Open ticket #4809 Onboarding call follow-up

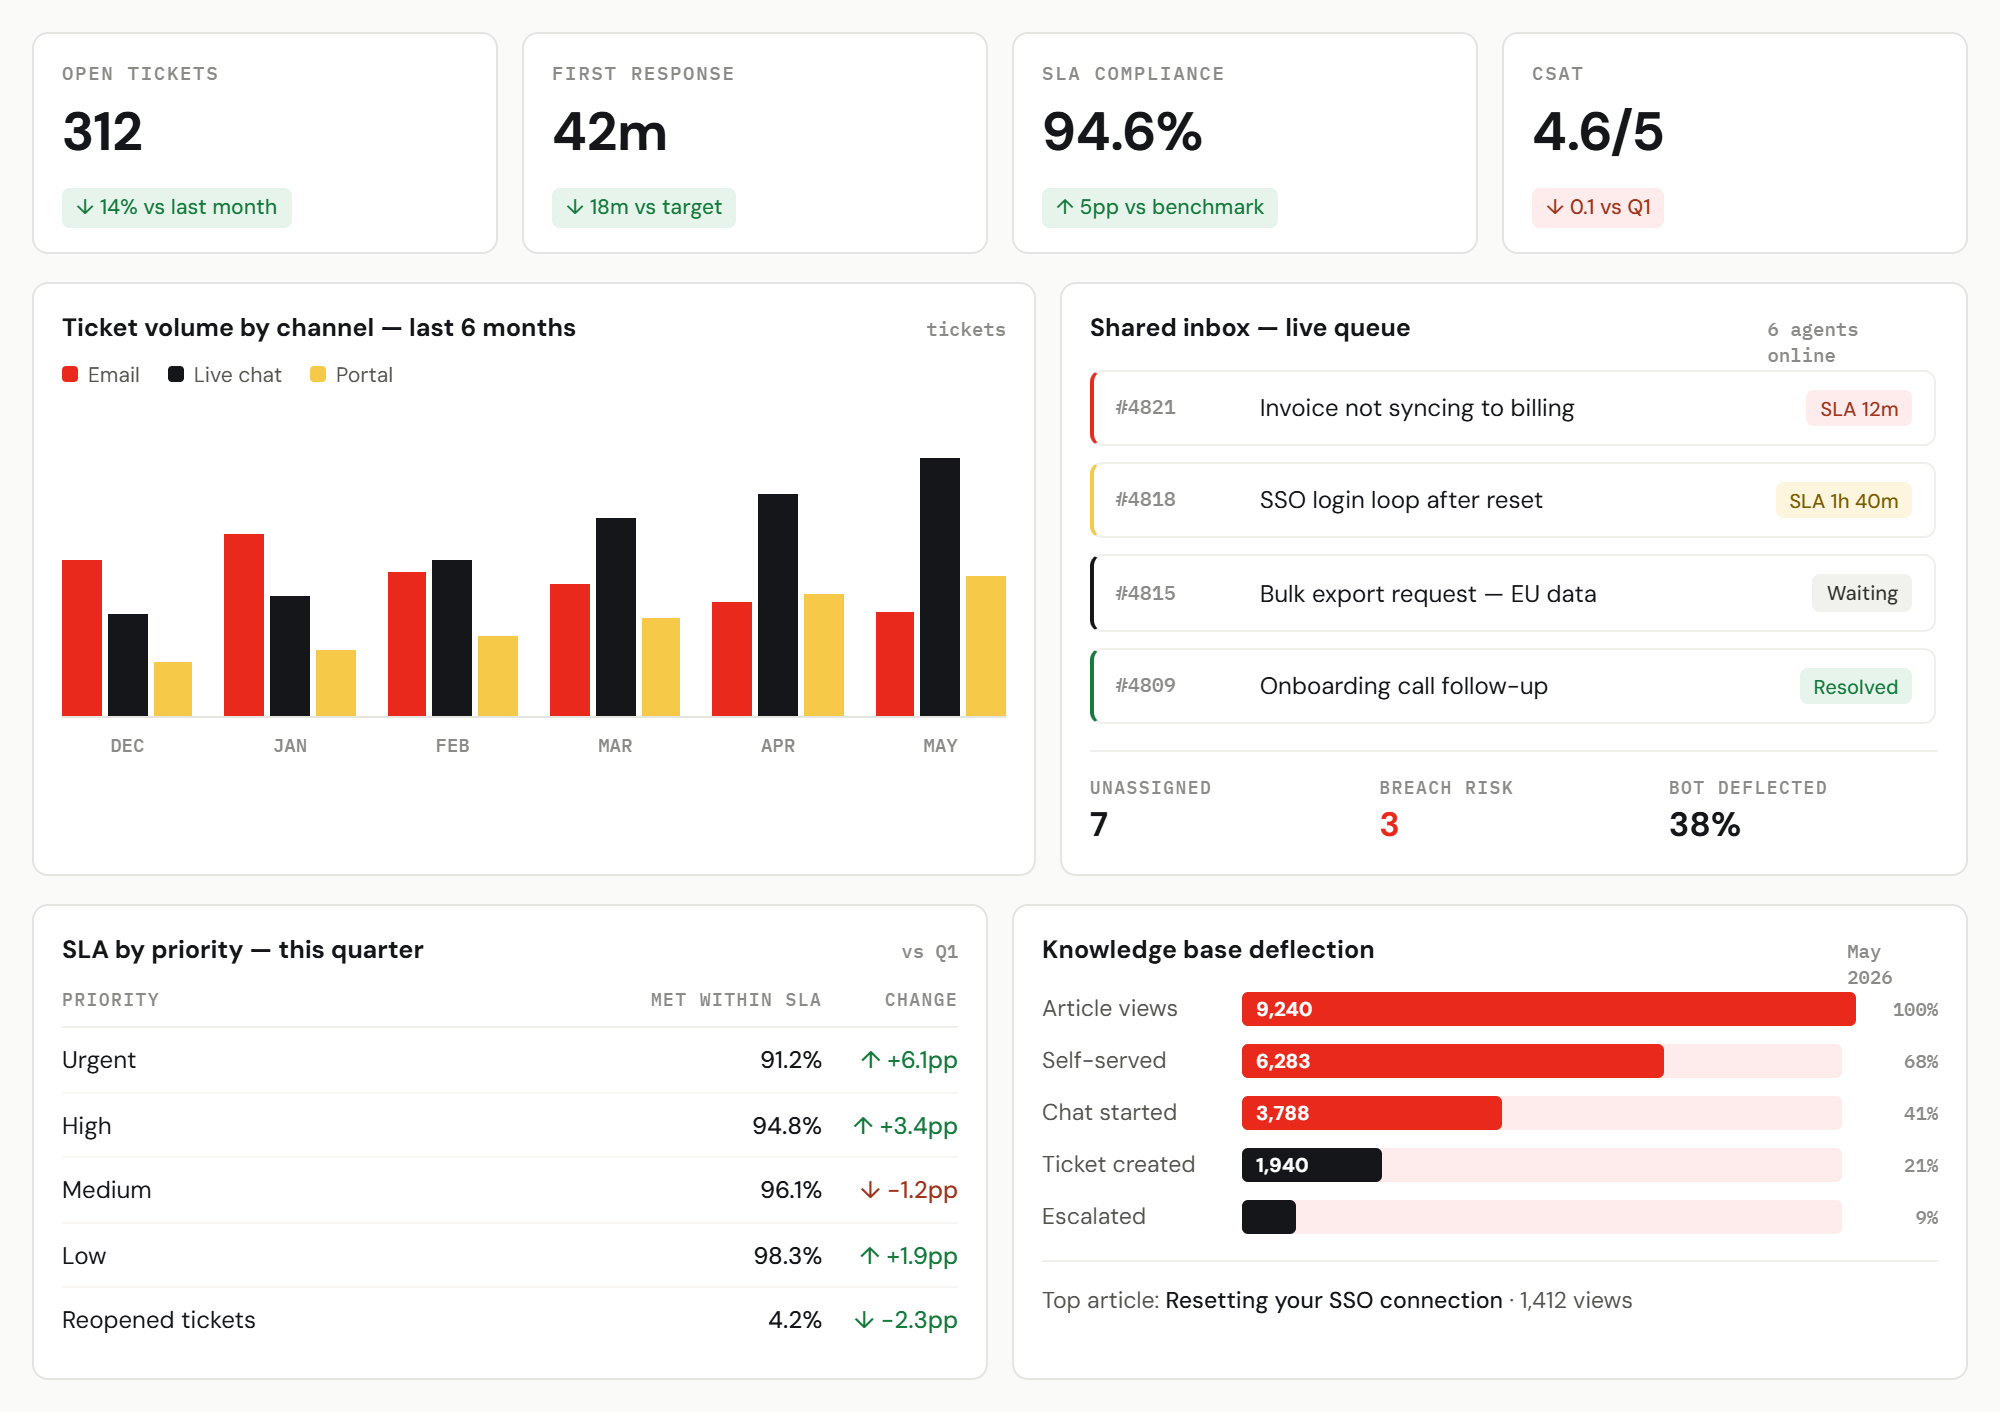point(1513,686)
